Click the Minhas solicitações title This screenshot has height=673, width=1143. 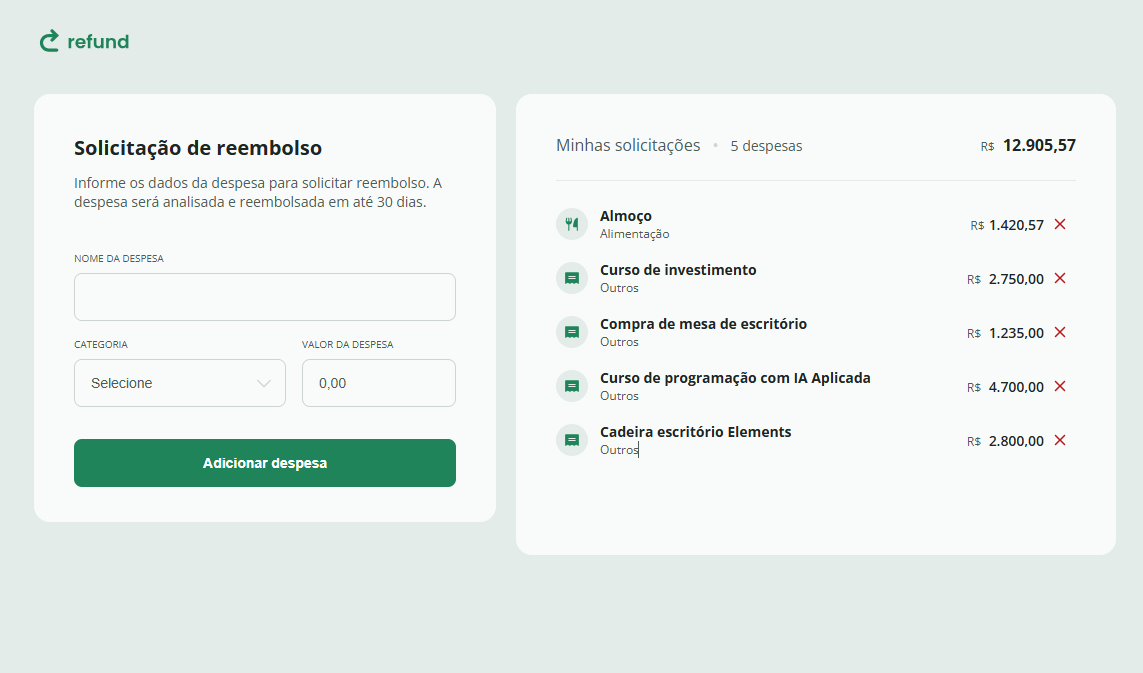click(x=628, y=145)
